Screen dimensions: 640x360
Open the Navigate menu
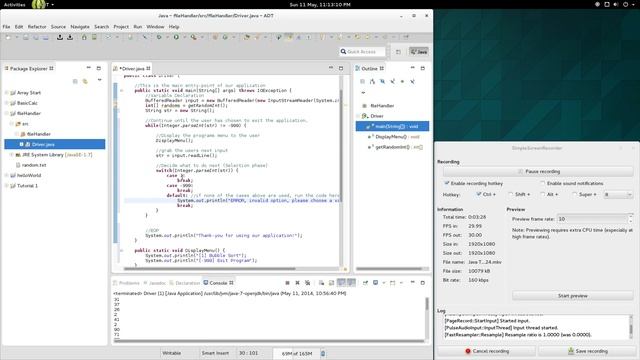tap(80, 27)
